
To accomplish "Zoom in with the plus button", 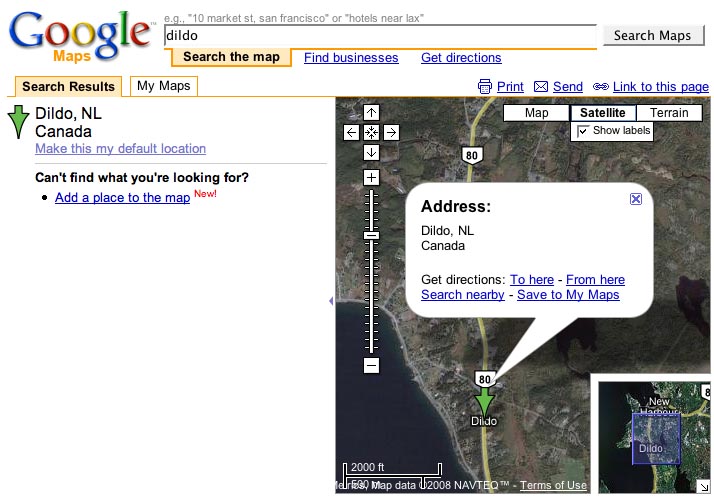I will (371, 177).
